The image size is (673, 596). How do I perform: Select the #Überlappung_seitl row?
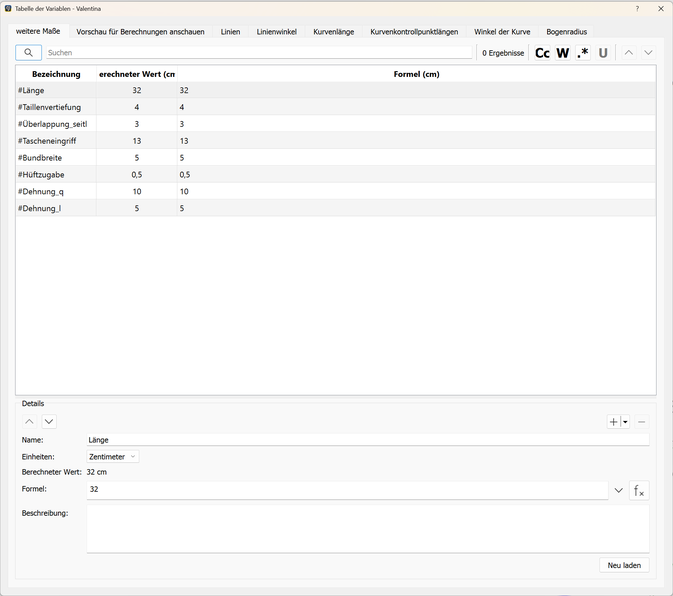click(x=336, y=124)
